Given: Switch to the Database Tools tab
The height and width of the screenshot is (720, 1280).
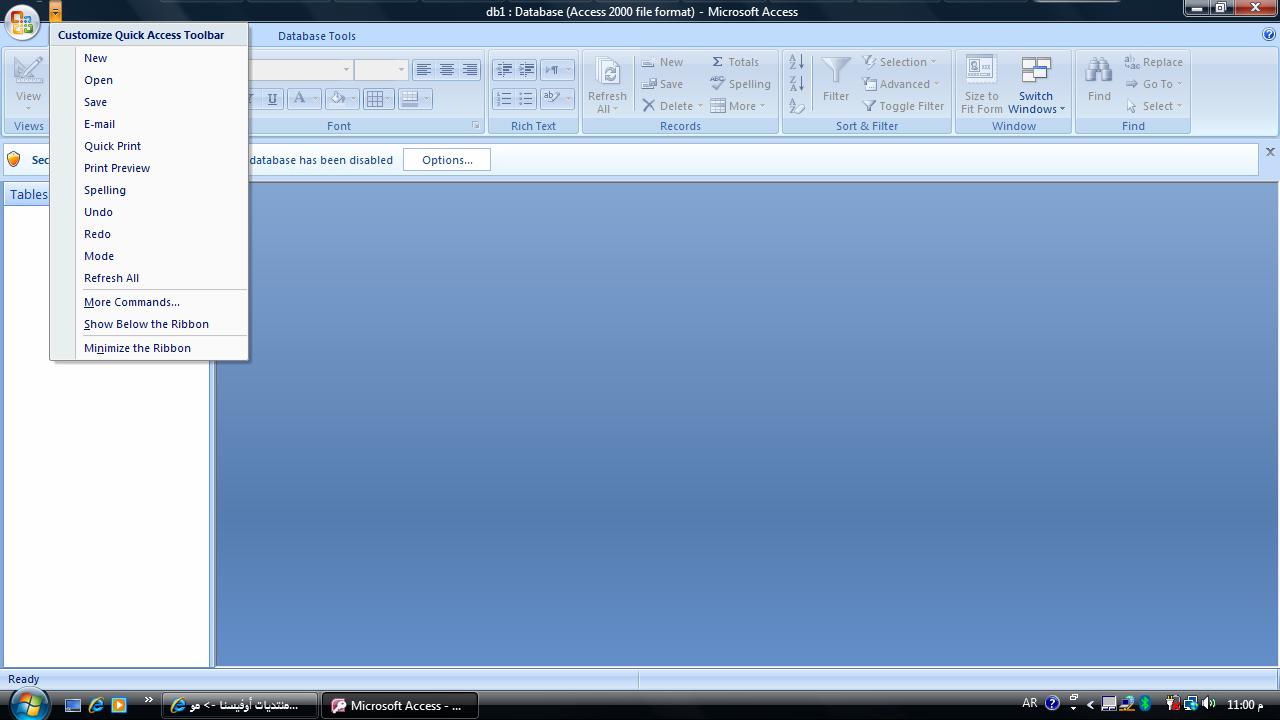Looking at the screenshot, I should (316, 36).
